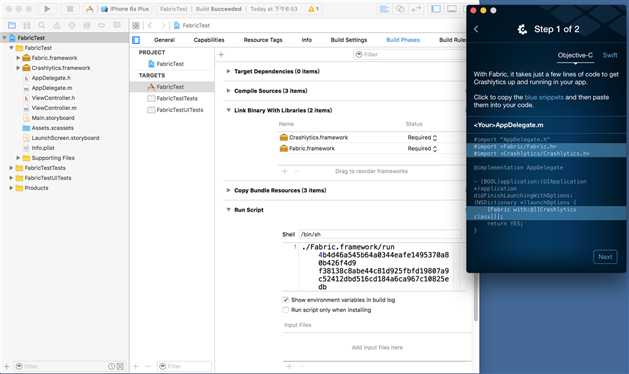Expand Copy Bundle Resources section
The image size is (629, 374).
pyautogui.click(x=228, y=190)
